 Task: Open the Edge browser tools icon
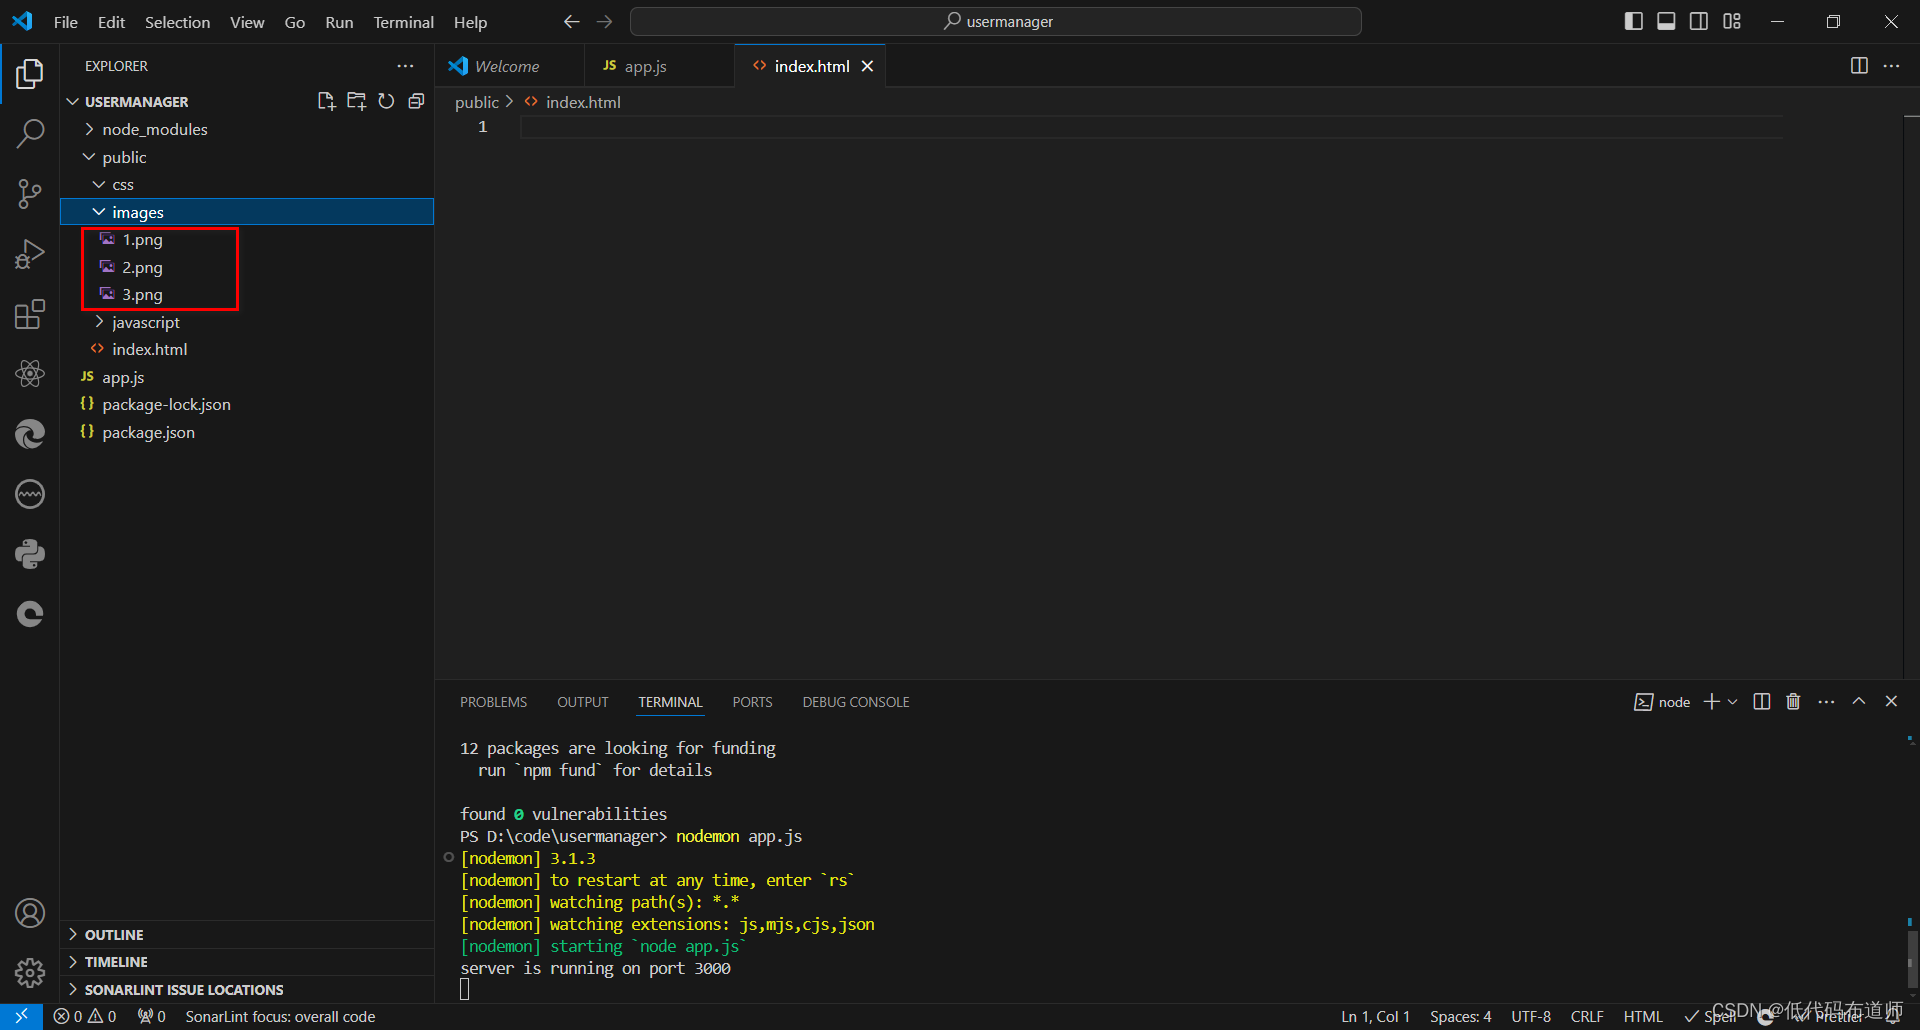point(30,434)
